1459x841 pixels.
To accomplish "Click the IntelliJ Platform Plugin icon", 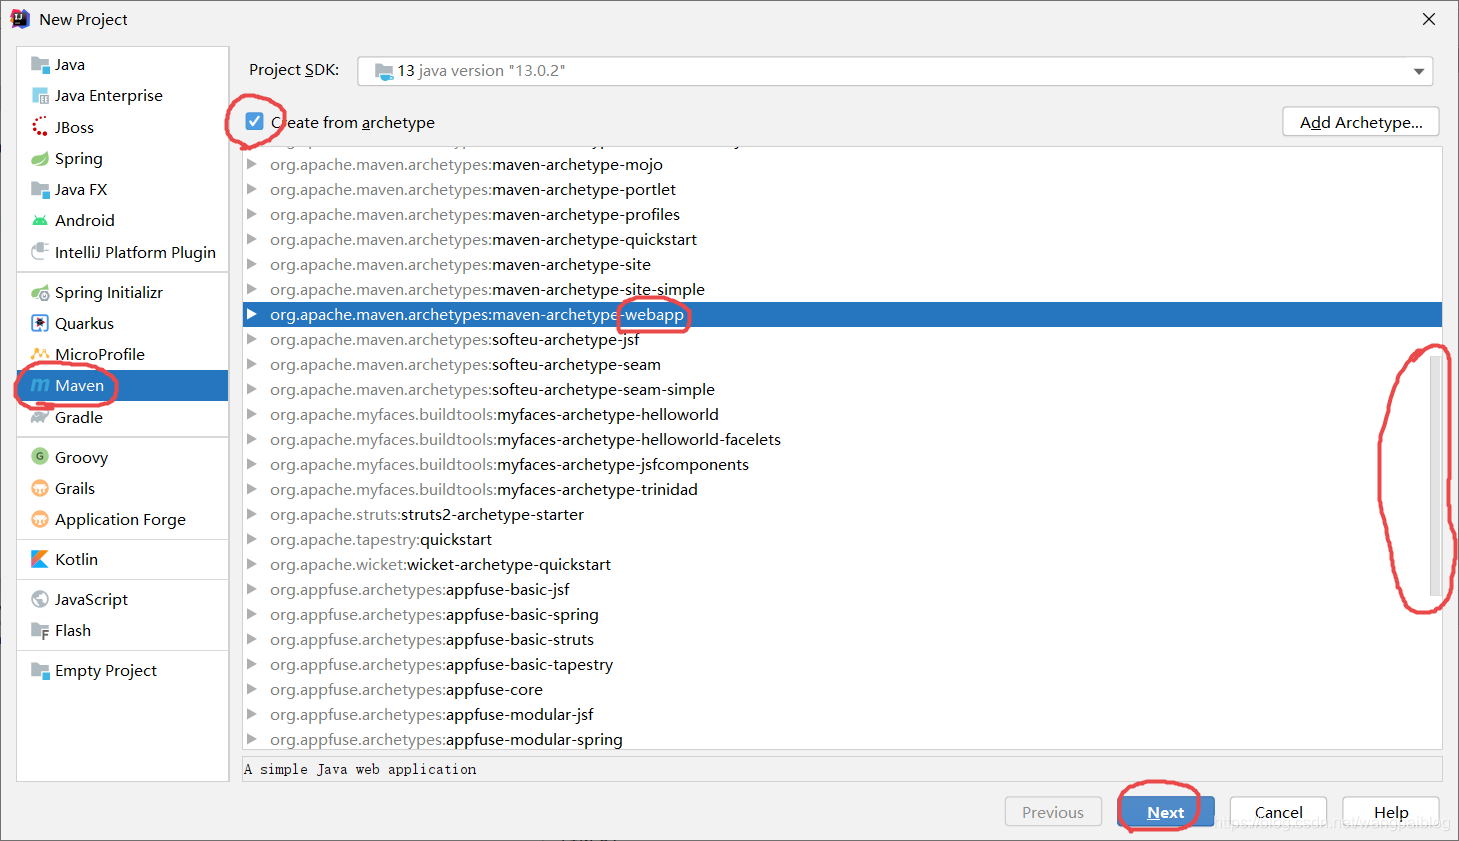I will pos(40,251).
